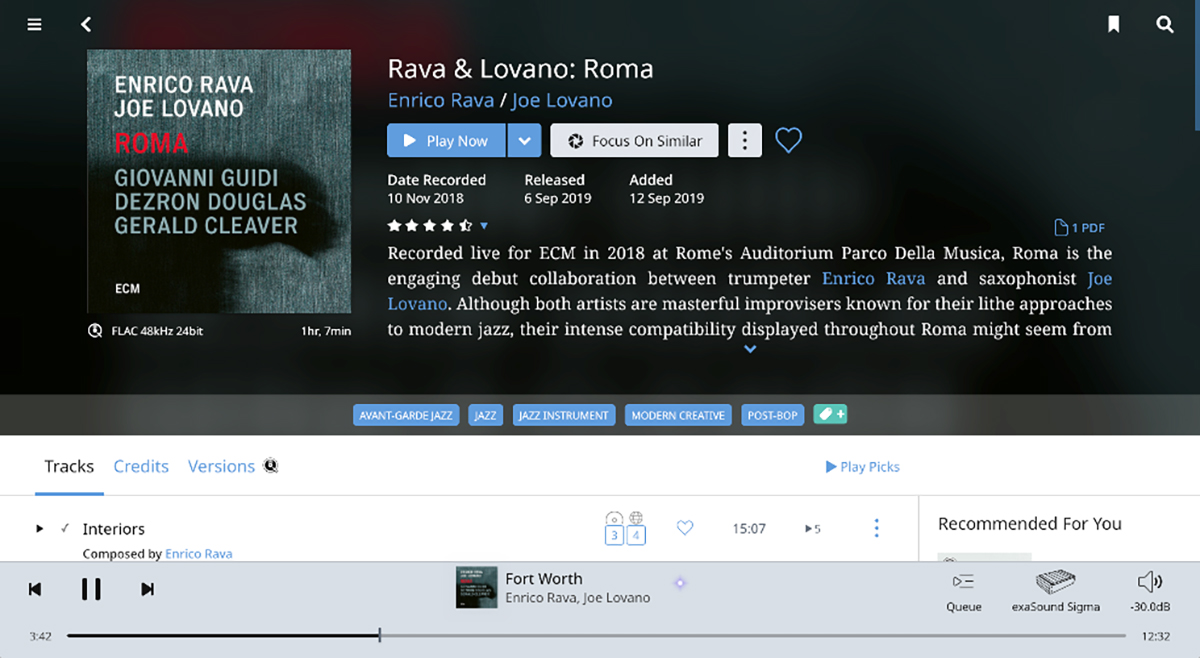Open the Enrico Rava artist link in the title
Image resolution: width=1200 pixels, height=658 pixels.
441,100
